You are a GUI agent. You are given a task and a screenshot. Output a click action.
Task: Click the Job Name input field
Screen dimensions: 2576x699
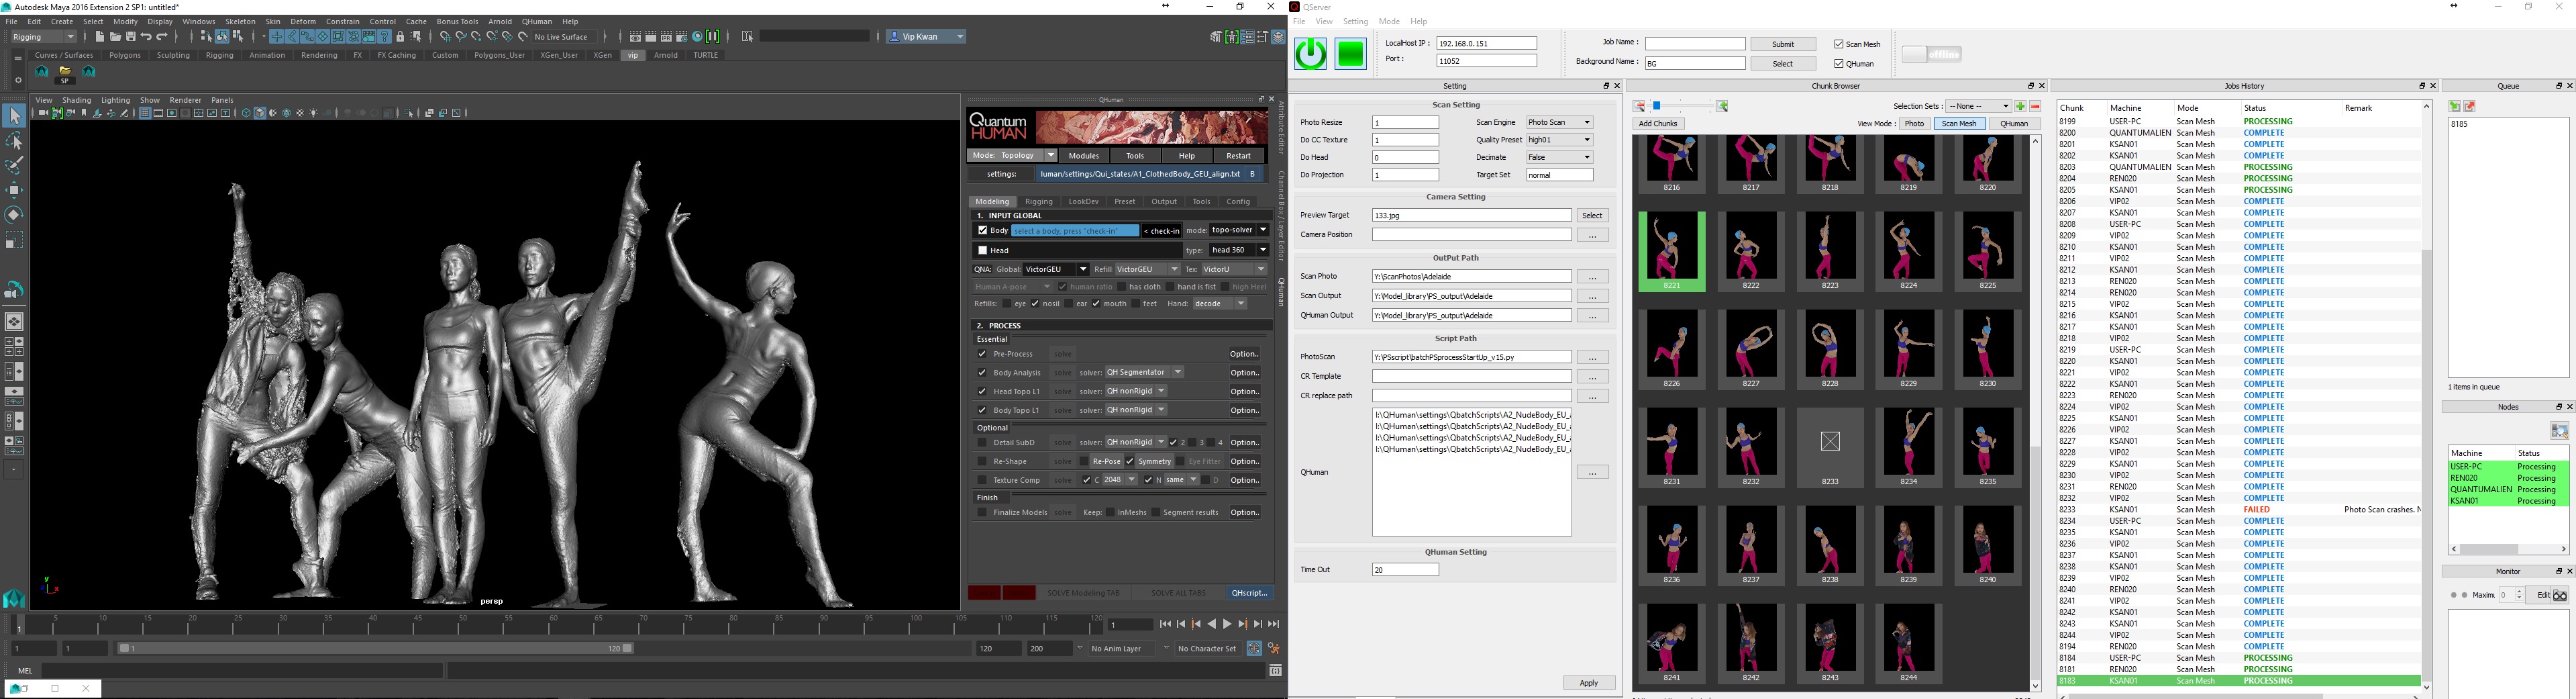[1695, 44]
